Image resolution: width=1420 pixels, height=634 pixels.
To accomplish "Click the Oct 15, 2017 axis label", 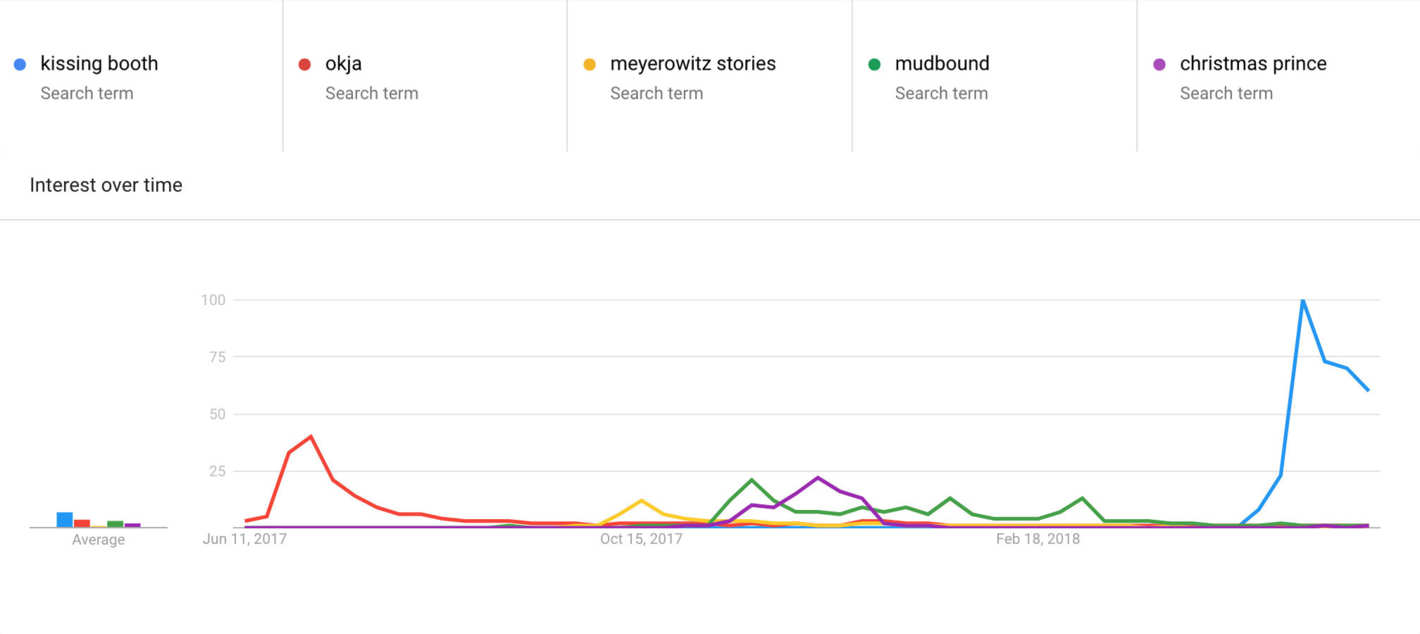I will coord(641,539).
